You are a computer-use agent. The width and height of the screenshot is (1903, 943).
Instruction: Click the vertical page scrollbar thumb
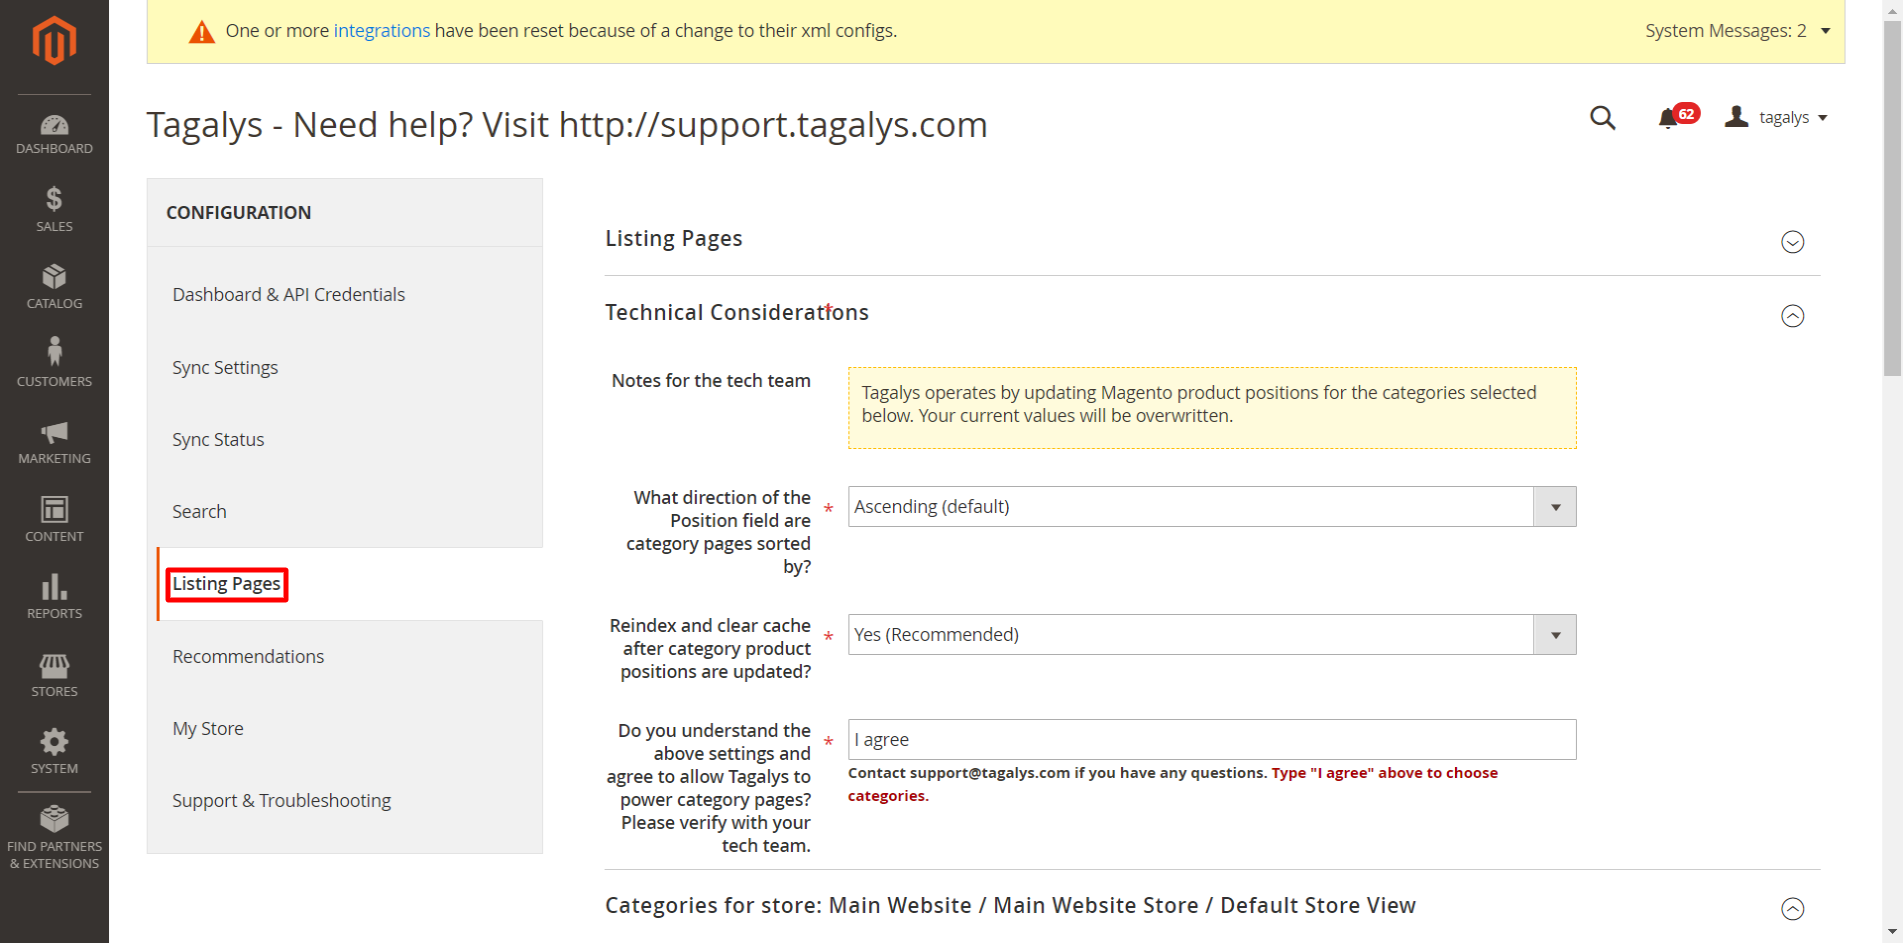(1892, 198)
